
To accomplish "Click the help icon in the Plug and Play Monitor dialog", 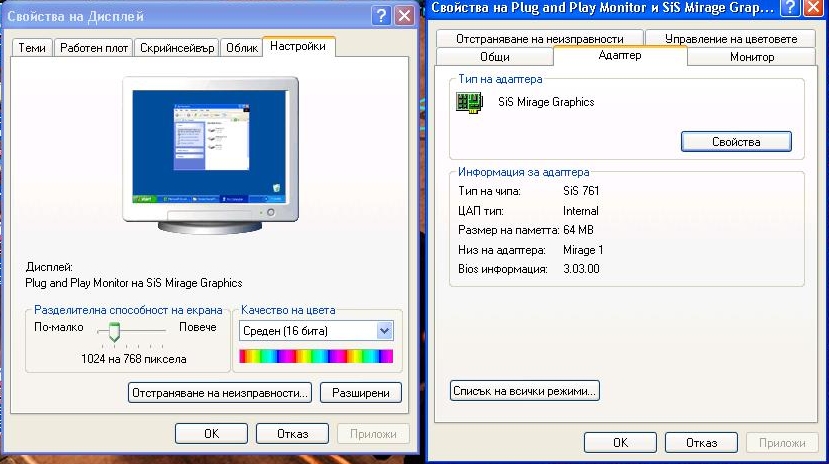I will pos(790,7).
